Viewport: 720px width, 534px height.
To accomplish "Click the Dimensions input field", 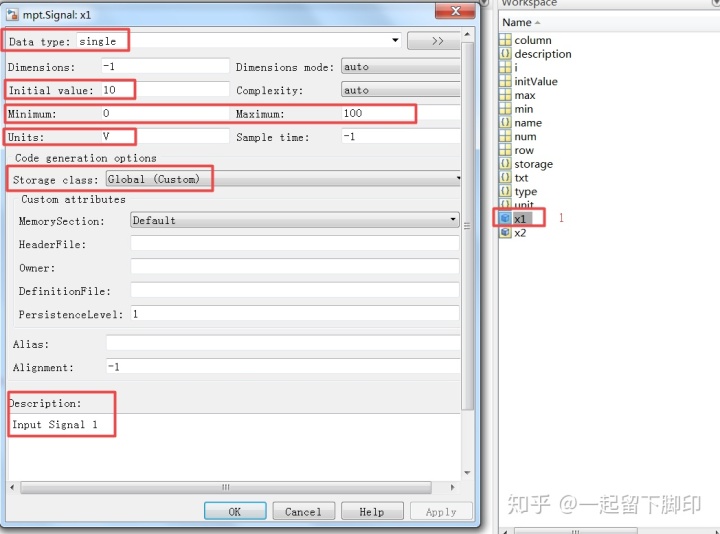I will (165, 66).
